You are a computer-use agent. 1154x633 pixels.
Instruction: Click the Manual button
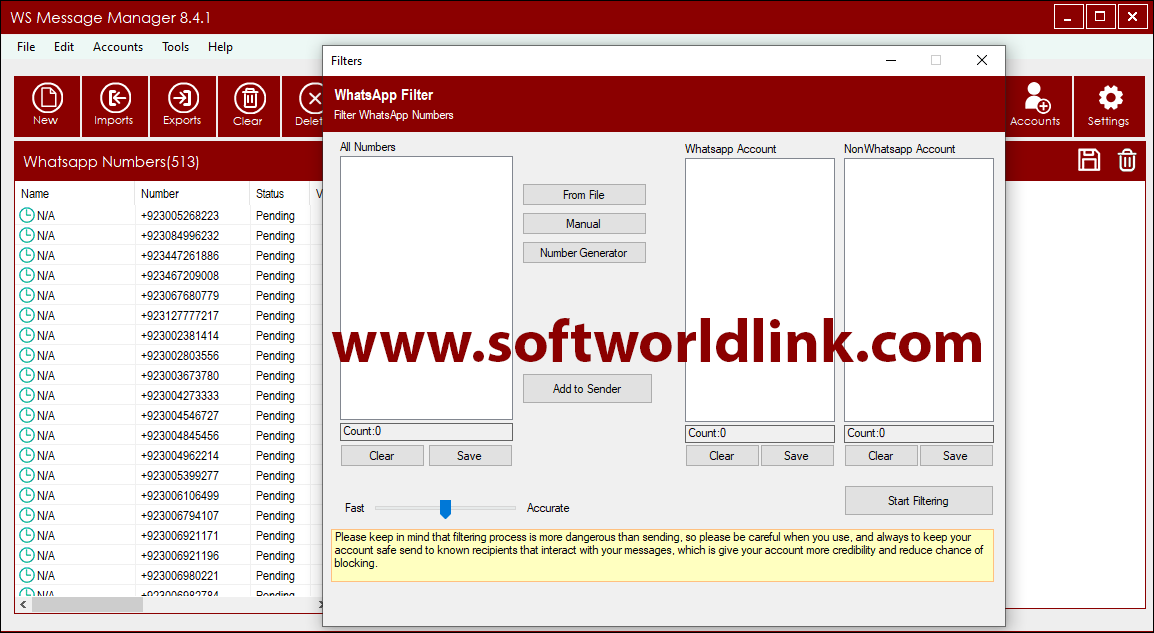[x=584, y=224]
